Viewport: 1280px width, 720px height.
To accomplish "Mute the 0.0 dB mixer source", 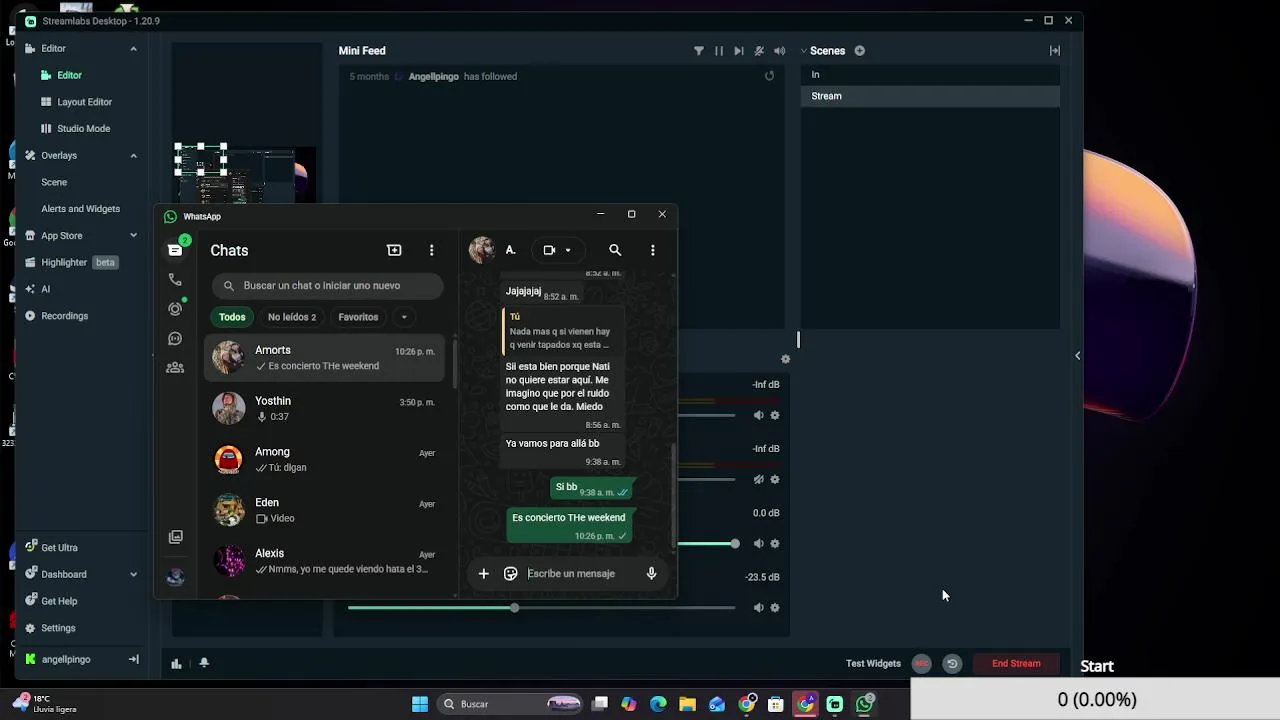I will click(x=758, y=544).
